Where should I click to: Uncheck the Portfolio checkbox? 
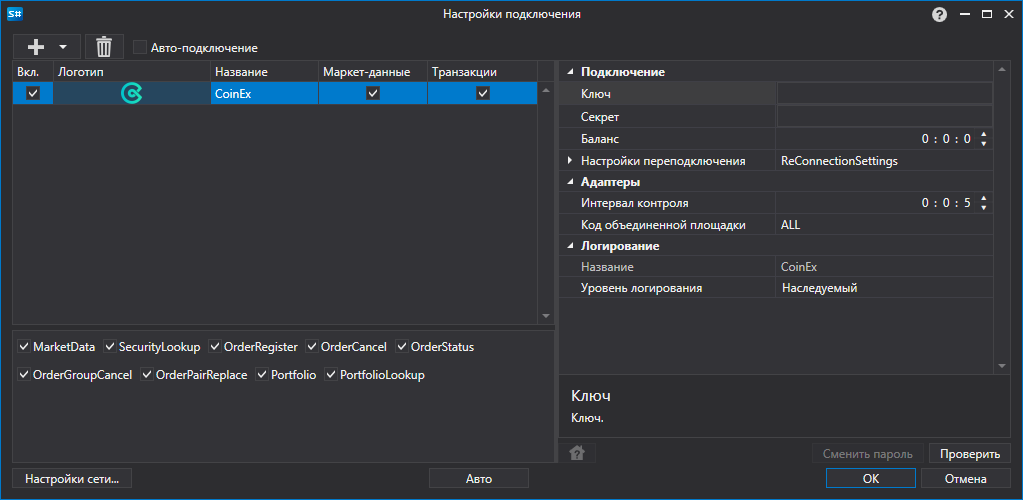tap(262, 375)
